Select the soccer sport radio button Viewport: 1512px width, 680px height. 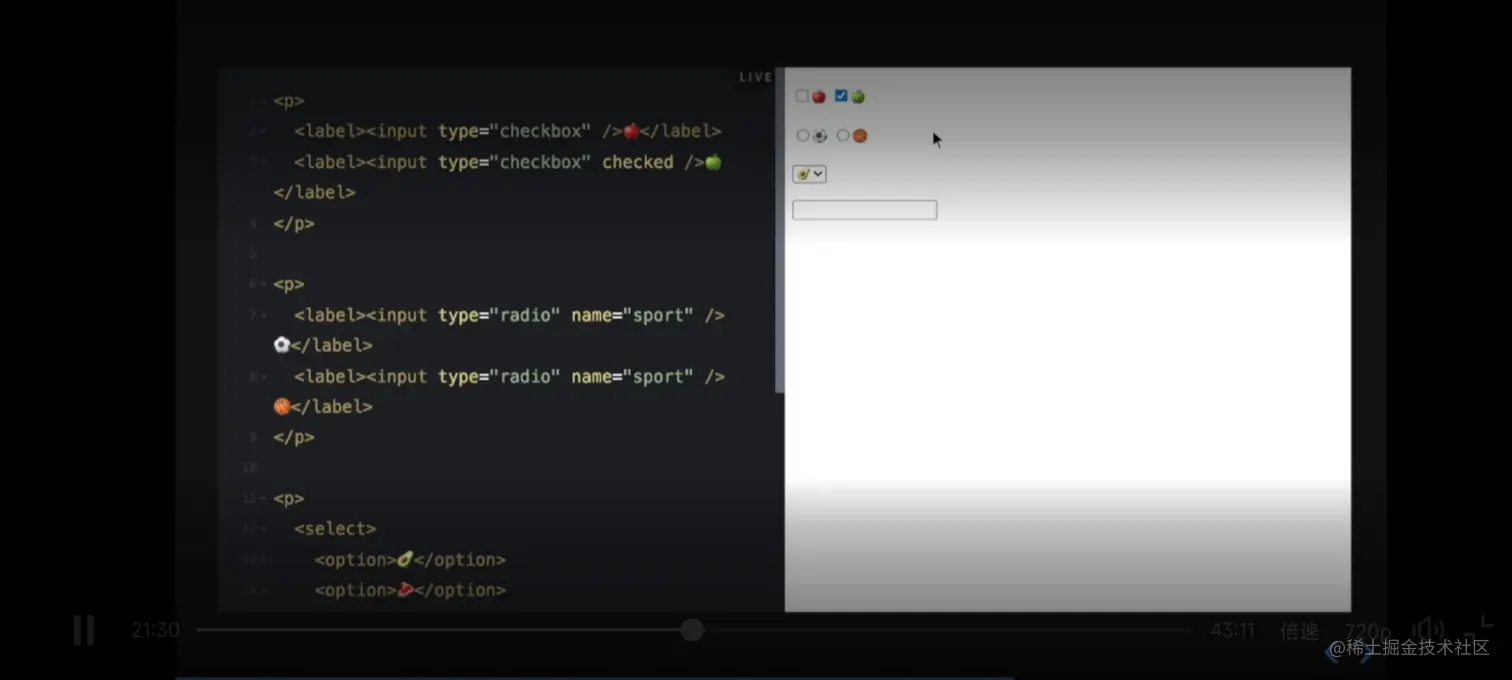click(803, 135)
